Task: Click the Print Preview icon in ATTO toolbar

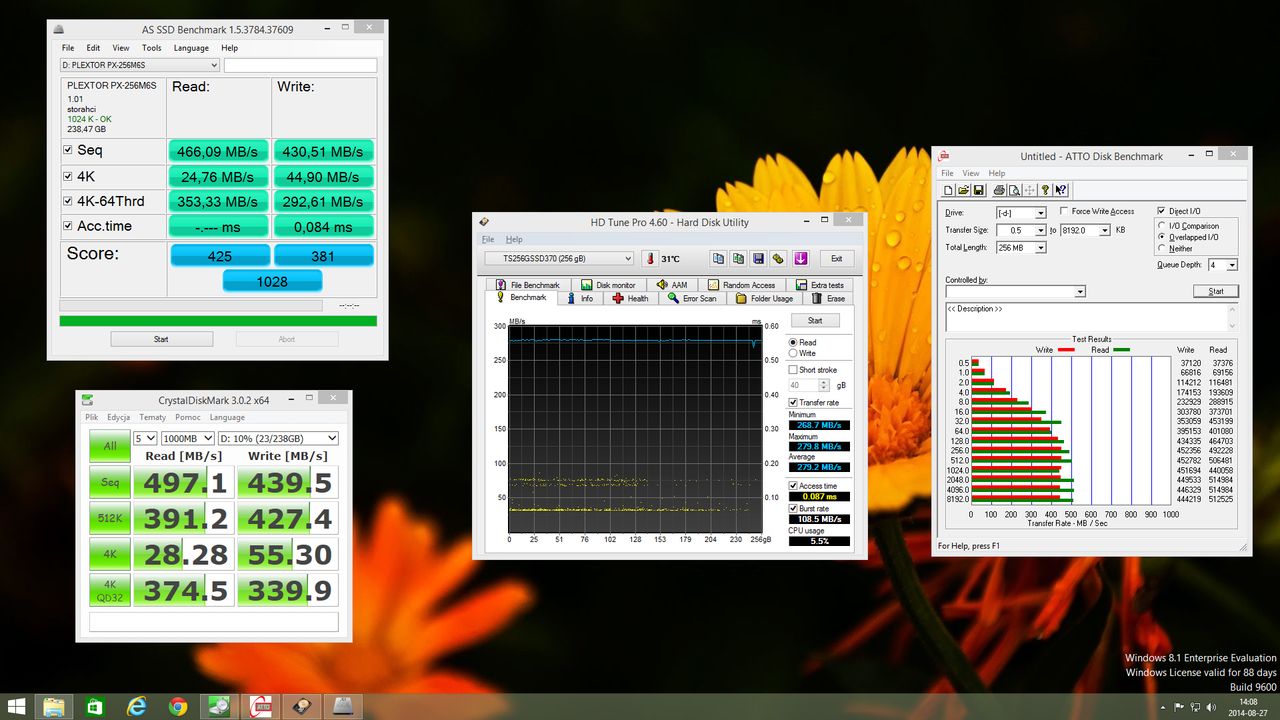Action: [x=1014, y=190]
